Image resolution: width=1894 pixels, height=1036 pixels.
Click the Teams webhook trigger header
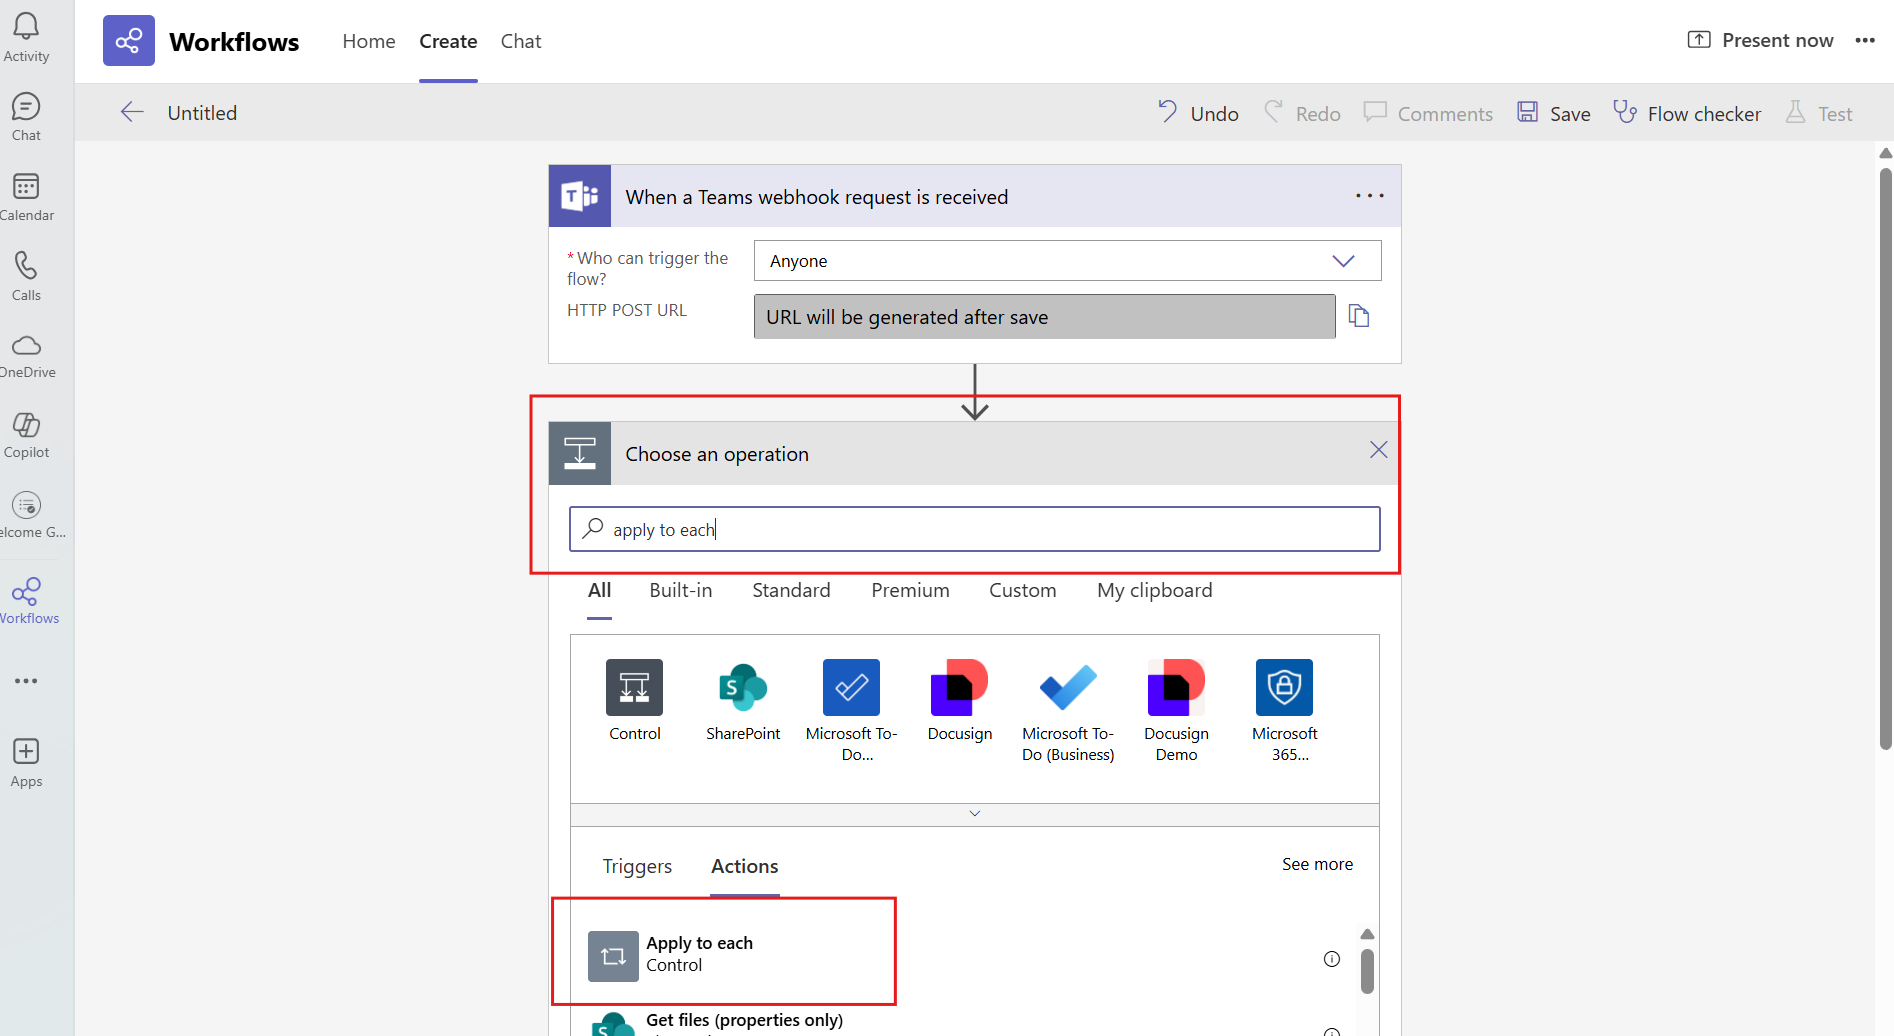click(975, 196)
